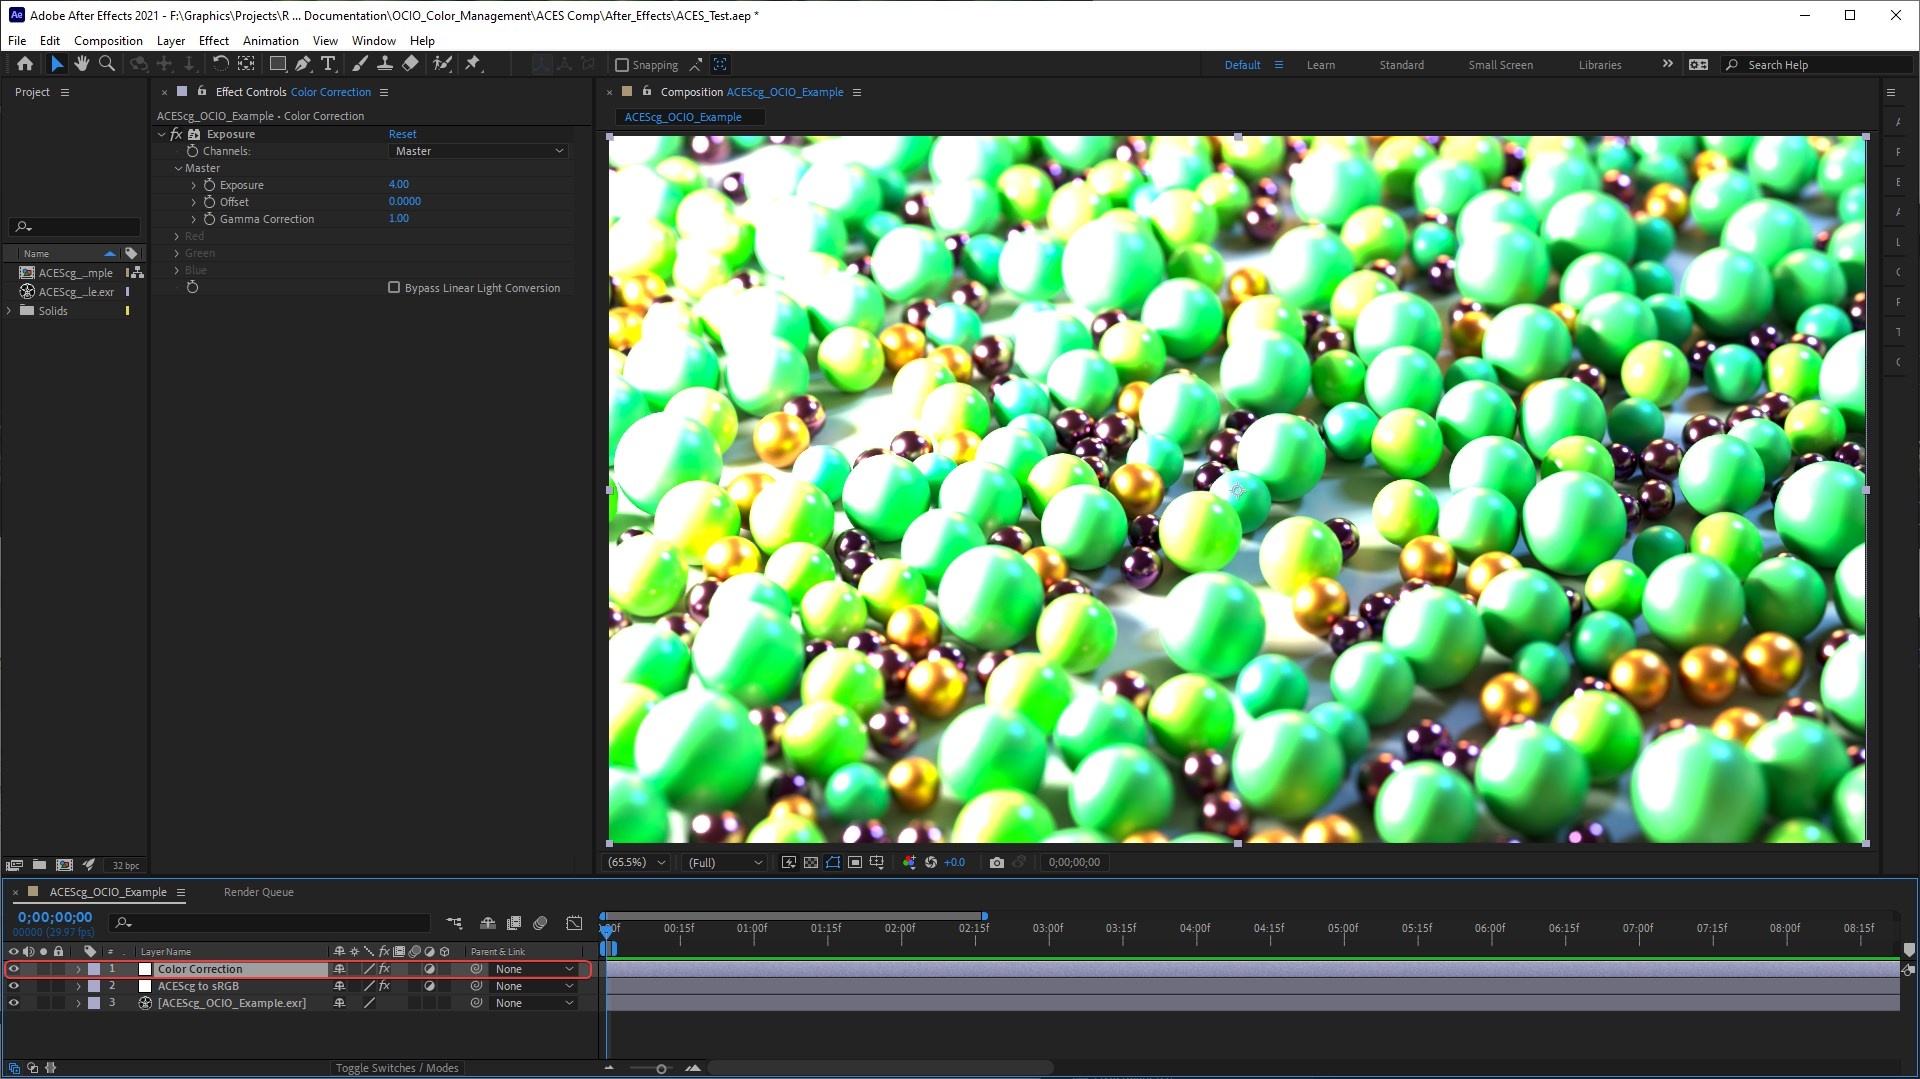Check Bypass Linear Light Conversion
The image size is (1920, 1079).
[394, 288]
